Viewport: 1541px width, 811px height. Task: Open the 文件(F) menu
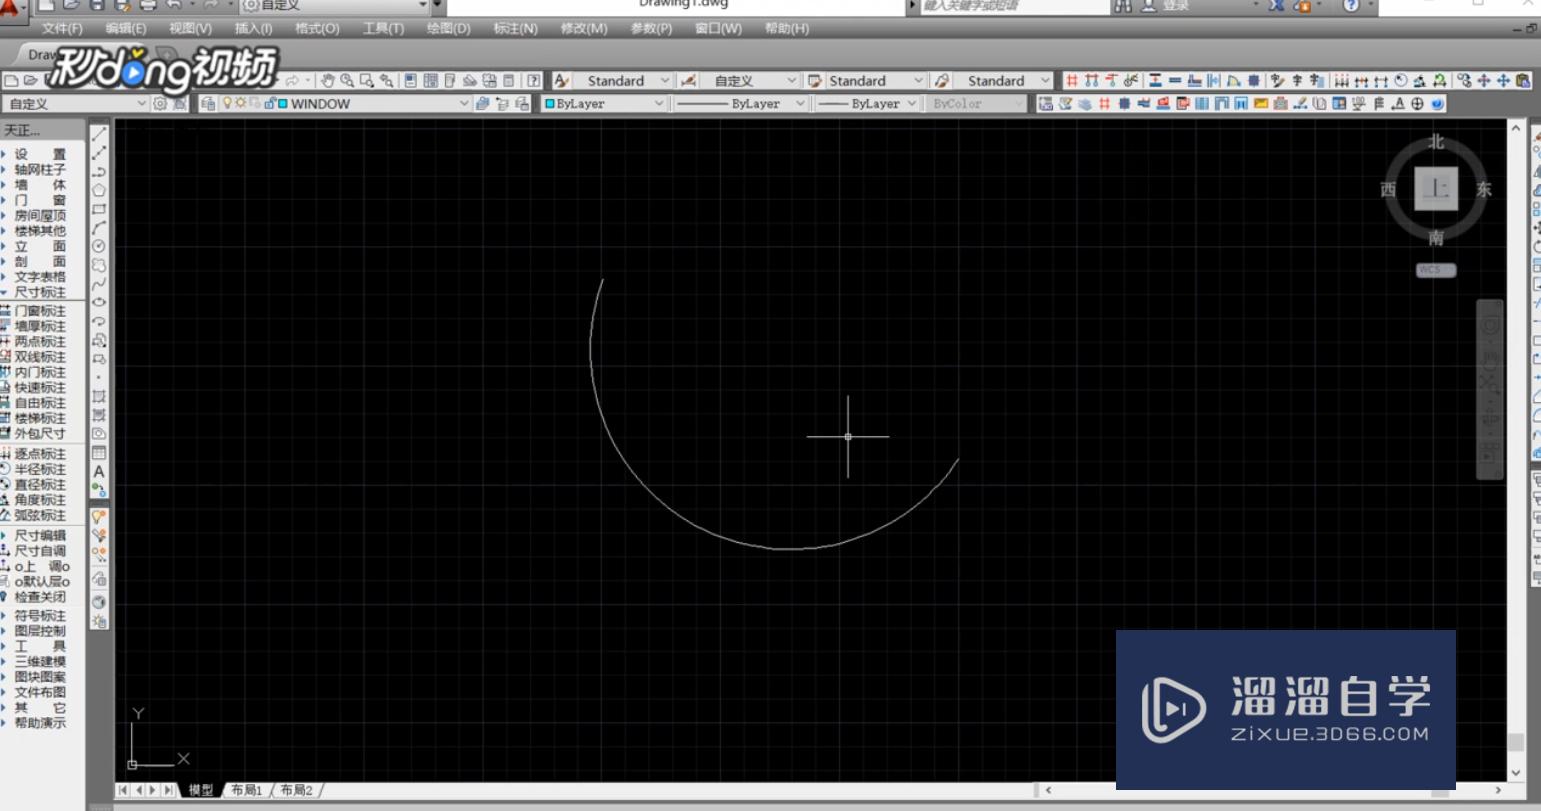[x=62, y=28]
